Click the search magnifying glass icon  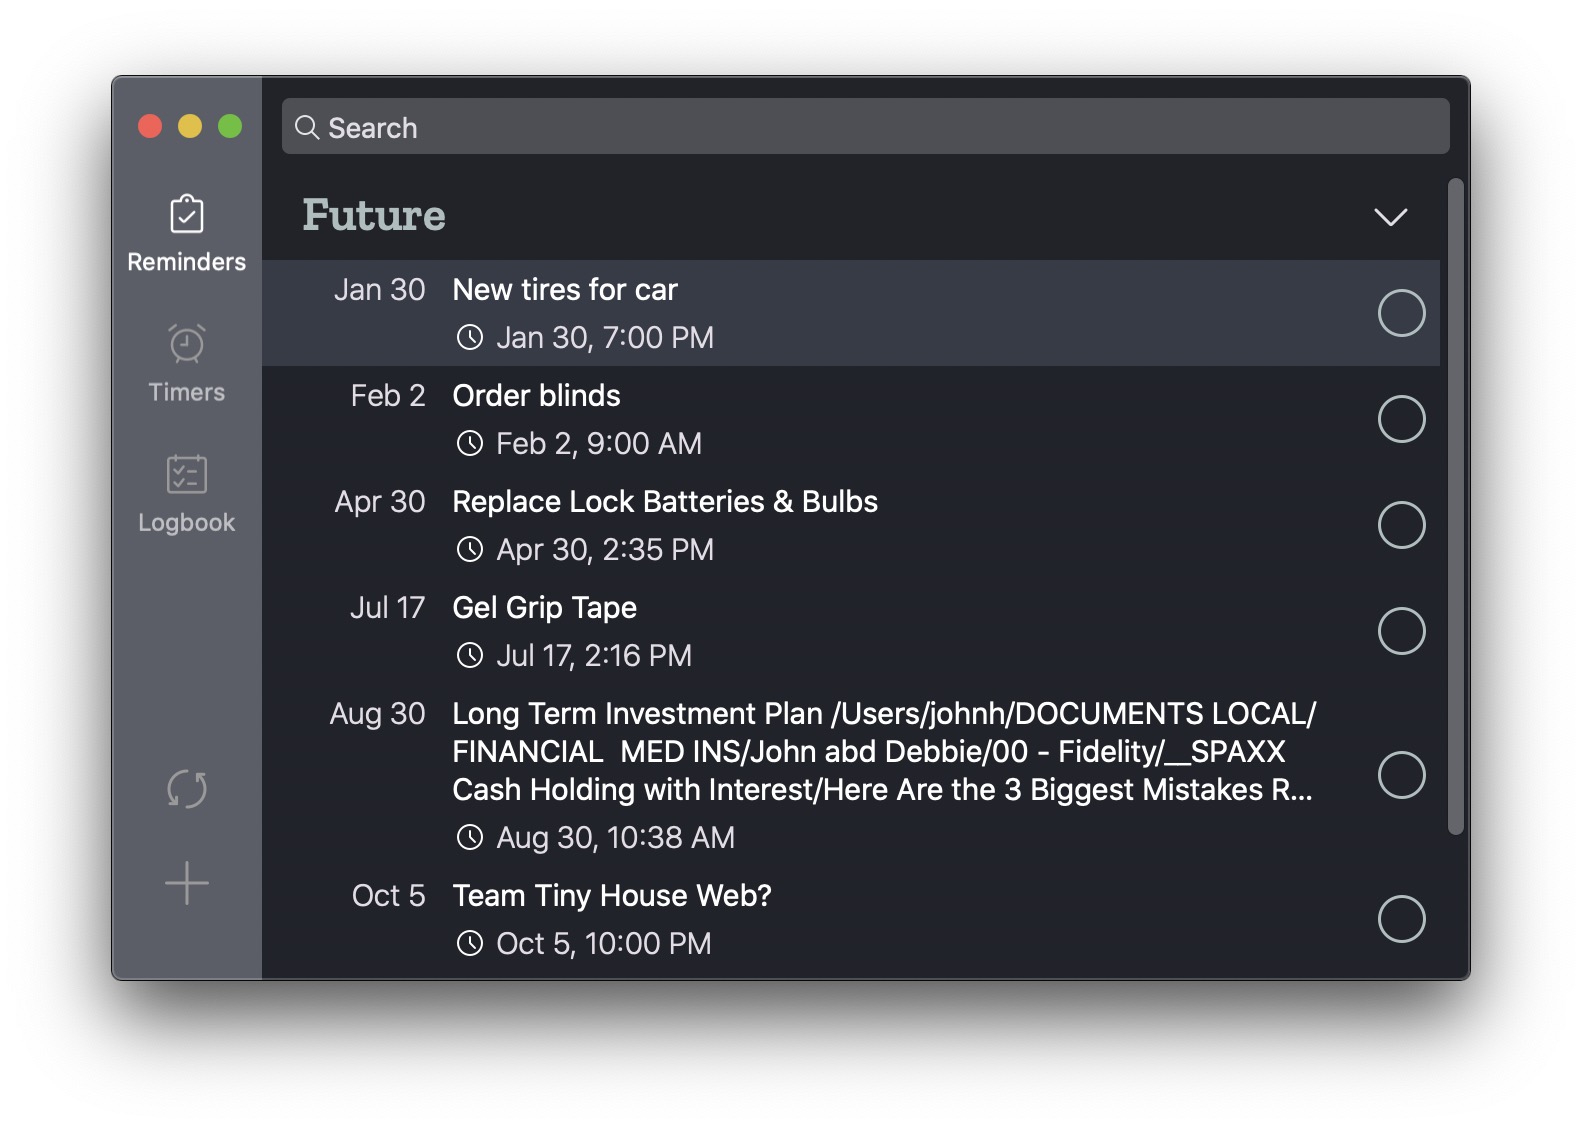point(307,128)
